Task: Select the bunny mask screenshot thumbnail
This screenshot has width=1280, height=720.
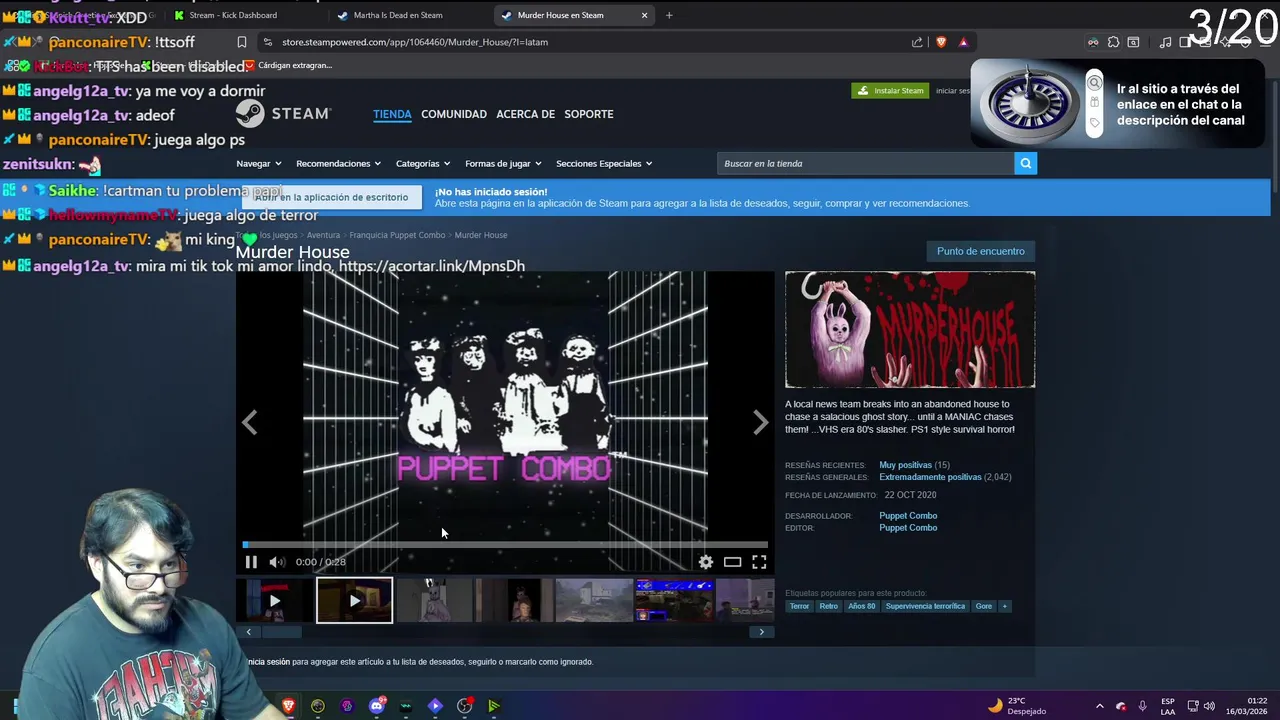Action: point(434,601)
